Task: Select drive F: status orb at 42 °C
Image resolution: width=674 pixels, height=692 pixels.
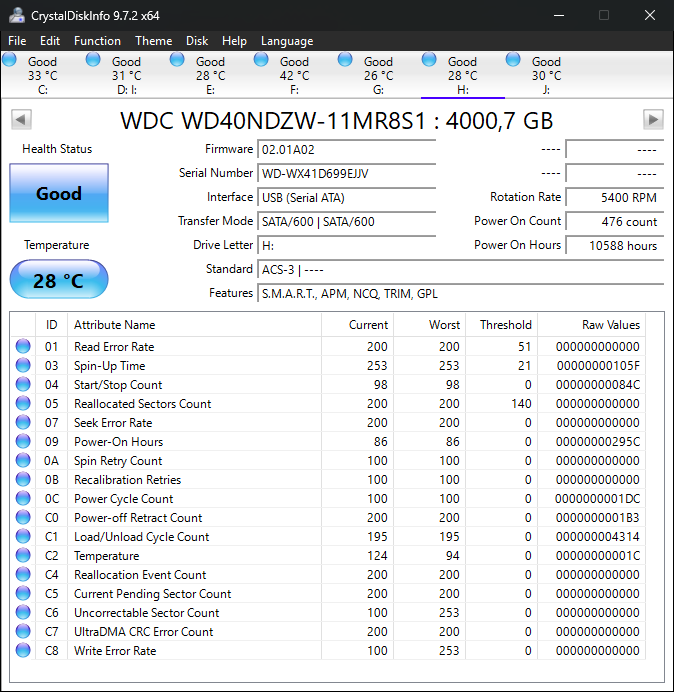Action: (x=262, y=60)
